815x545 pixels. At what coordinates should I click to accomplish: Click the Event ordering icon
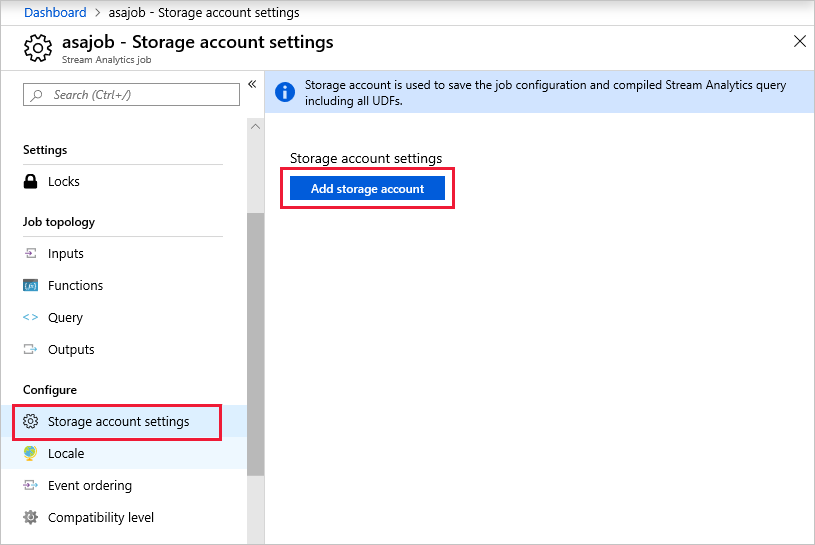pos(30,486)
